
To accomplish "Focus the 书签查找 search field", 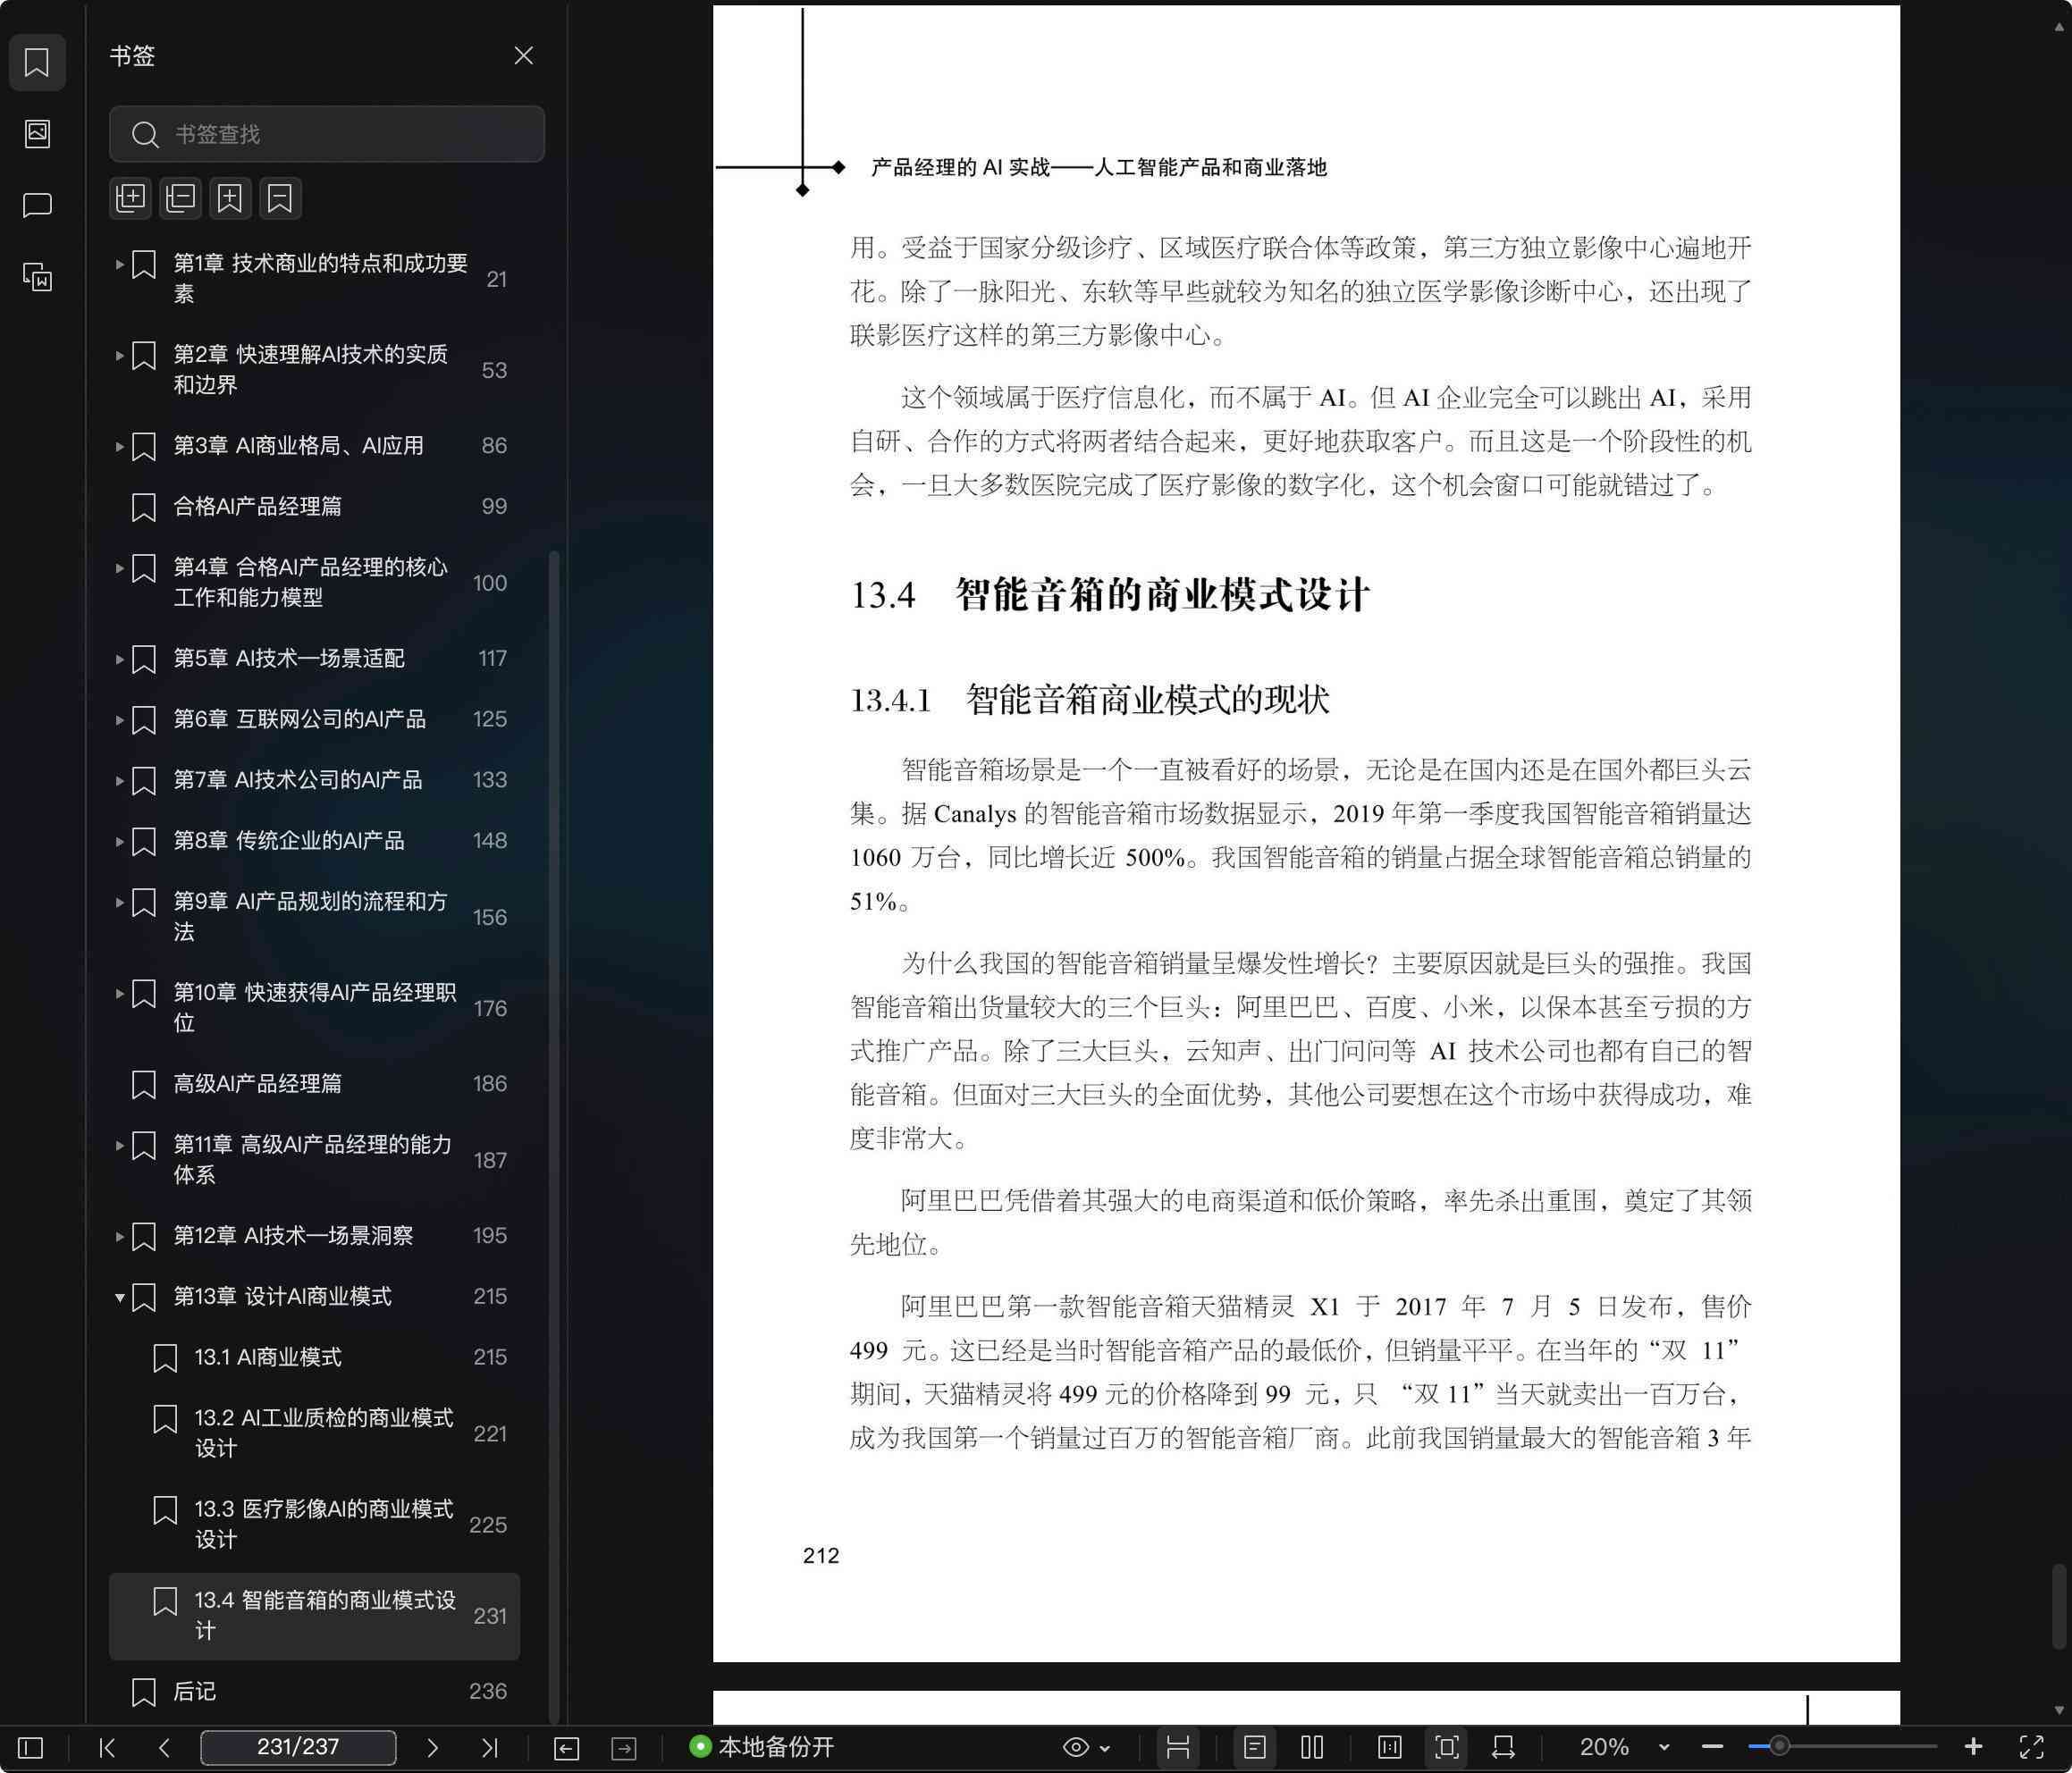I will (x=327, y=134).
